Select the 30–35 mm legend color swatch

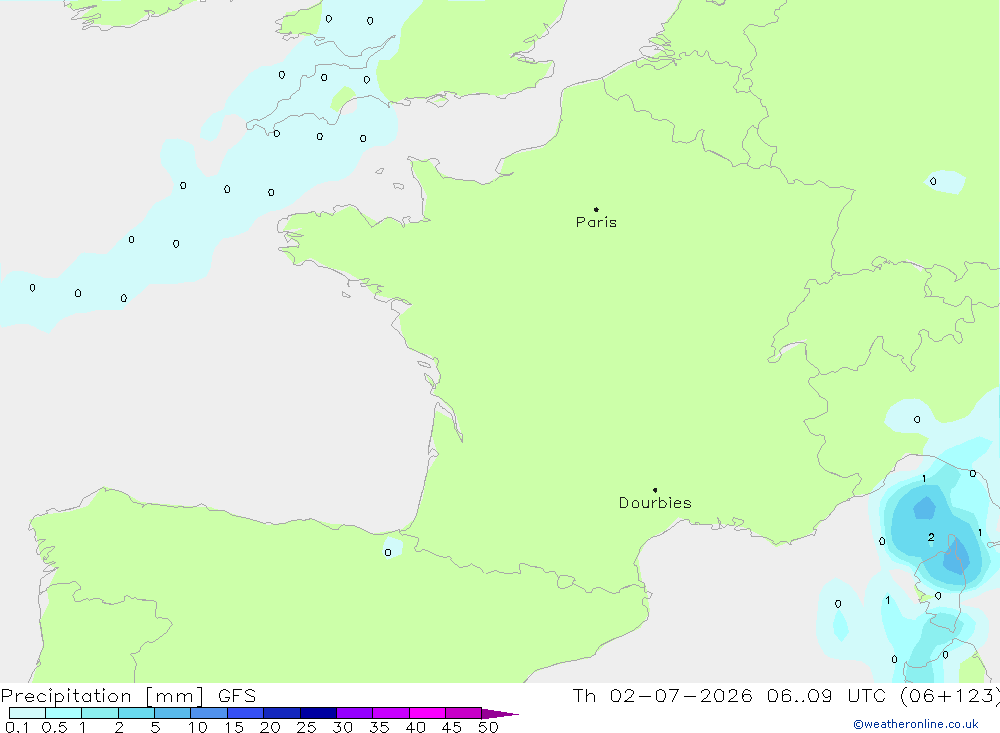(x=355, y=713)
